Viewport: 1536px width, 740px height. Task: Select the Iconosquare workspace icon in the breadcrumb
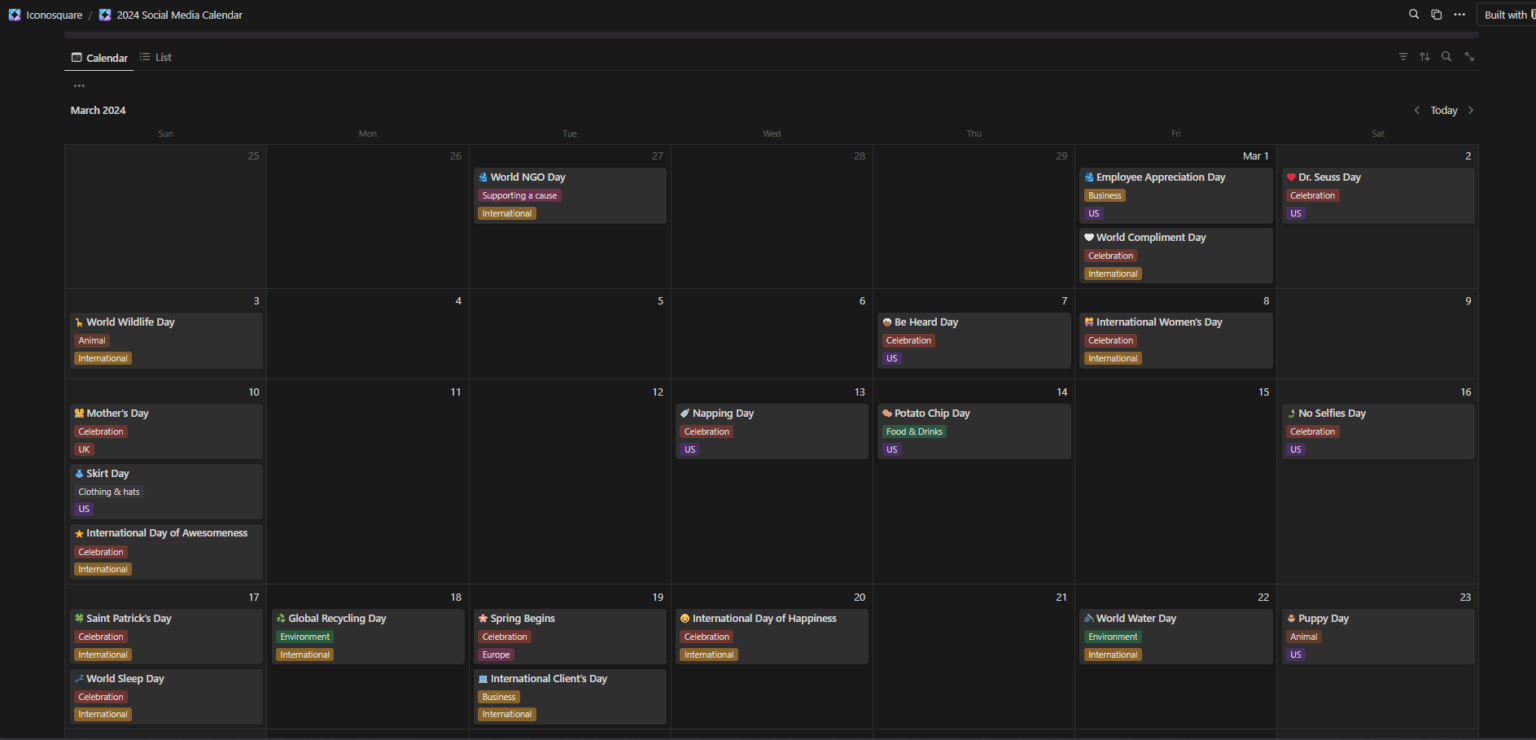coord(13,14)
